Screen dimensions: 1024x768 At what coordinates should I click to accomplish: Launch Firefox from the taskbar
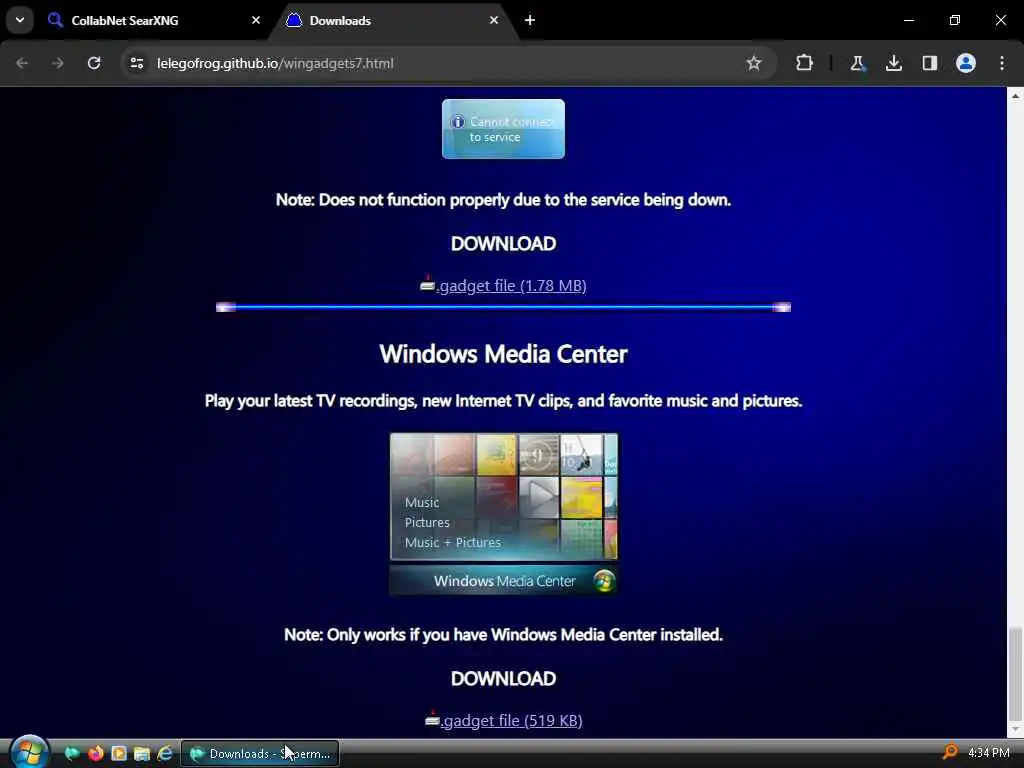pos(95,754)
